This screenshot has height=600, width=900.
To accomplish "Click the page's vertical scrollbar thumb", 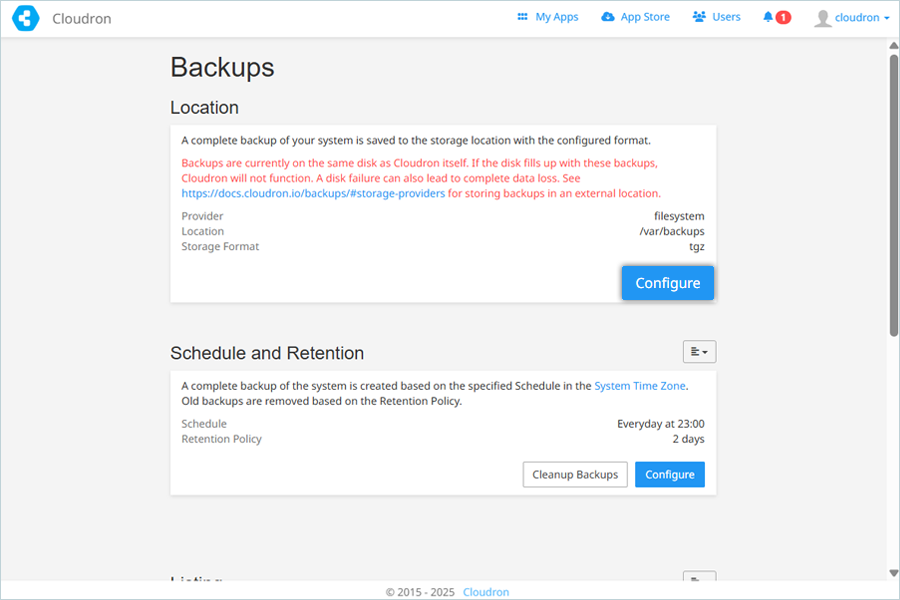I will [x=894, y=195].
